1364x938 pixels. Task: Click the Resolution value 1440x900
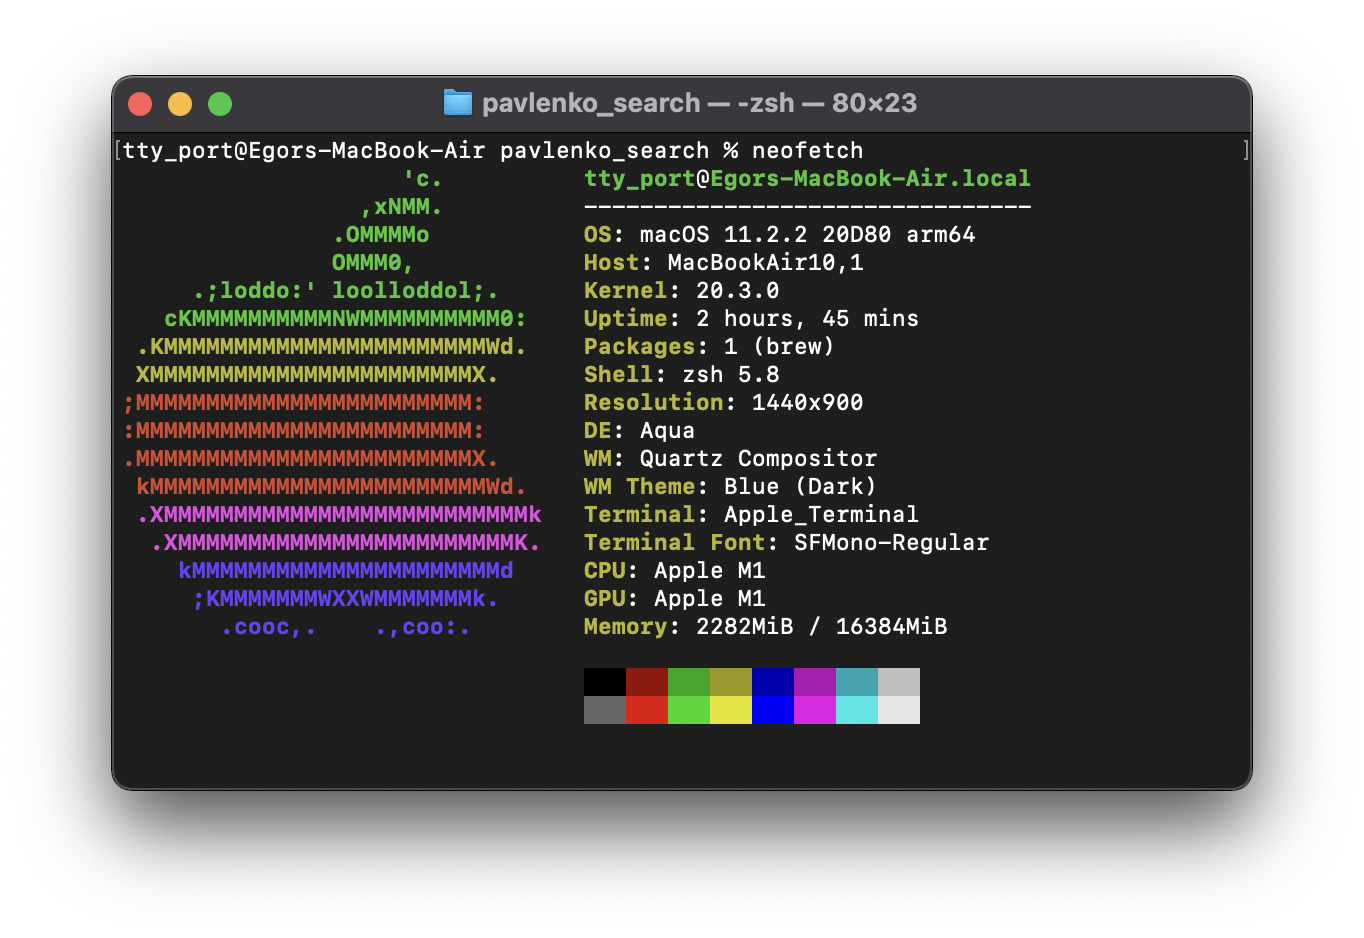point(808,403)
